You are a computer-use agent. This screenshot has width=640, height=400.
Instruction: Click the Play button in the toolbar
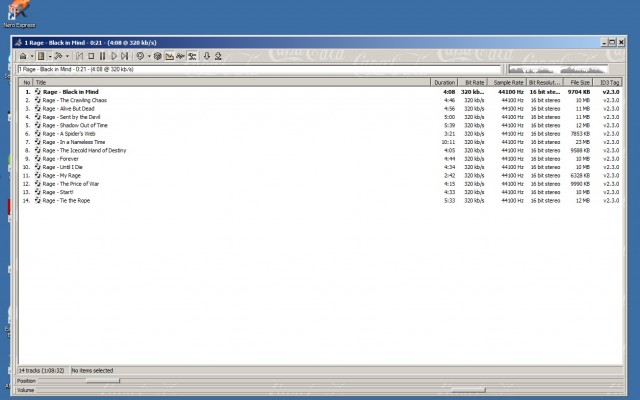(x=114, y=56)
